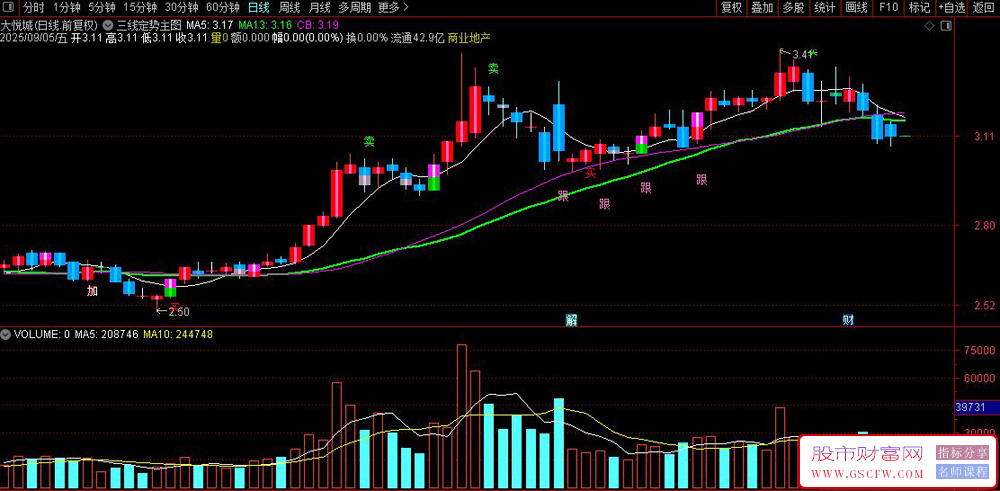This screenshot has width=1000, height=491.
Task: Switch to 月线 monthly tab
Action: click(x=320, y=8)
